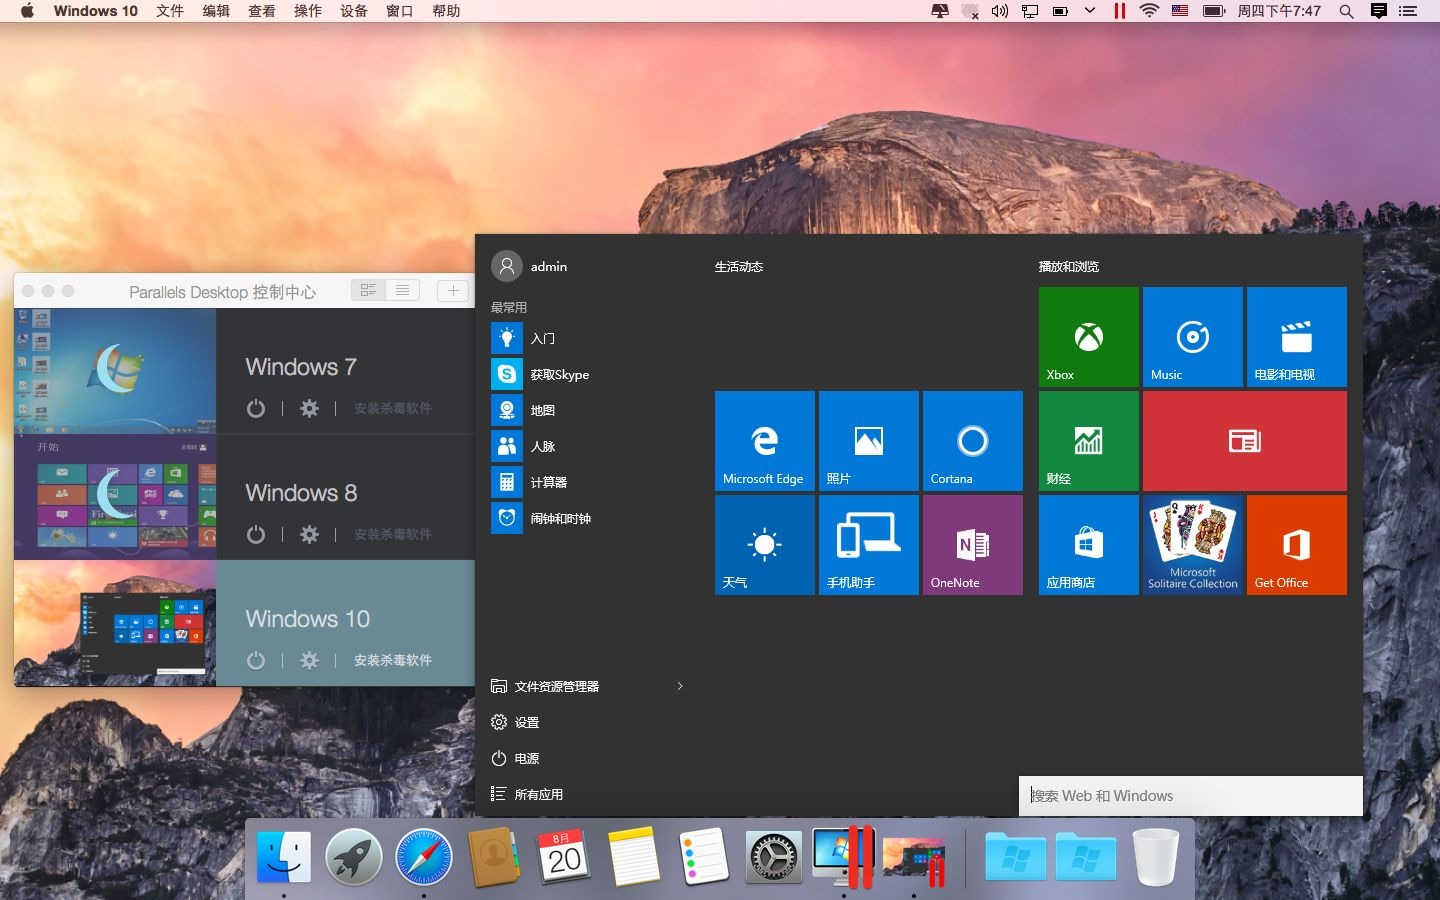Open settings gear for Windows 8 VM

point(310,535)
